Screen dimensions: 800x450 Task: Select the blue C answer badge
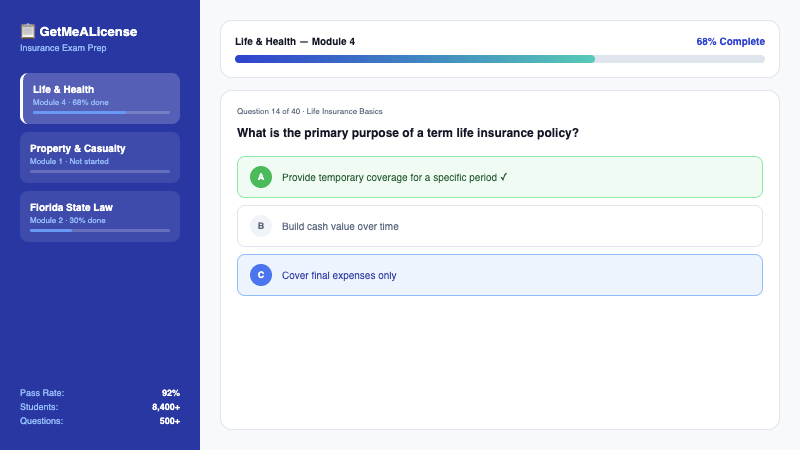tap(261, 275)
